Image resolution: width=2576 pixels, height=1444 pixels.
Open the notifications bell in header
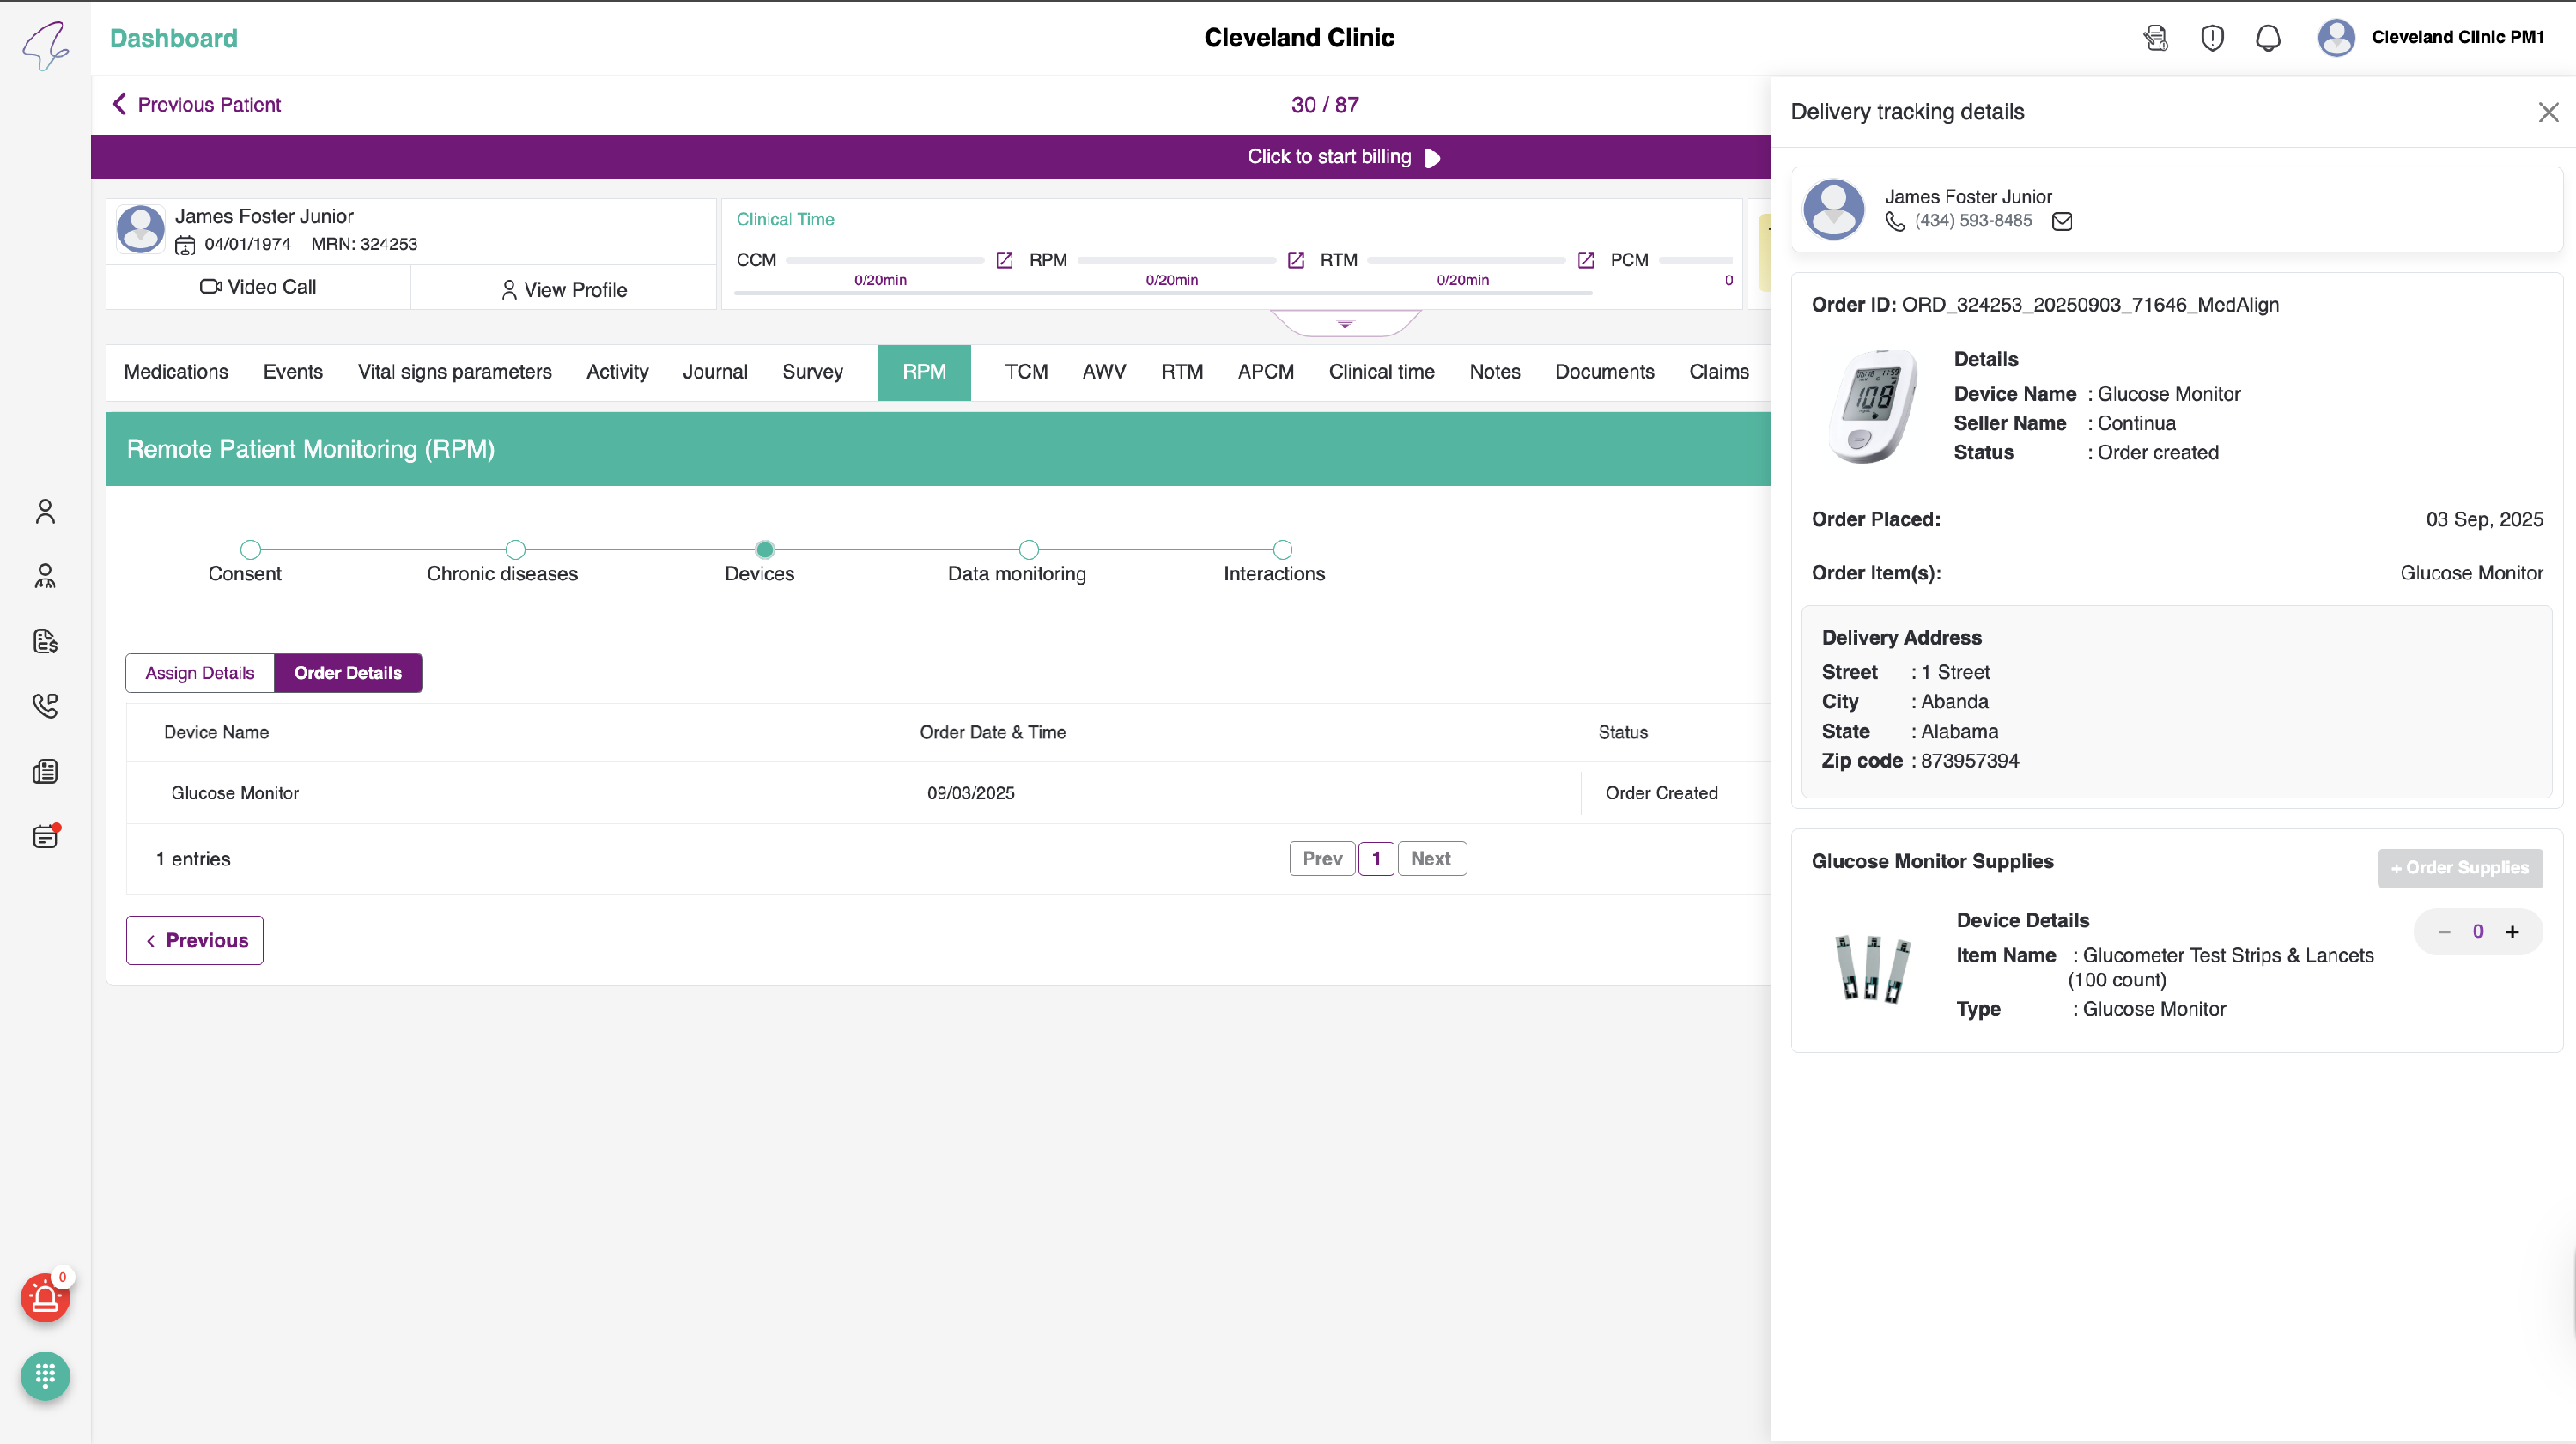(2268, 38)
